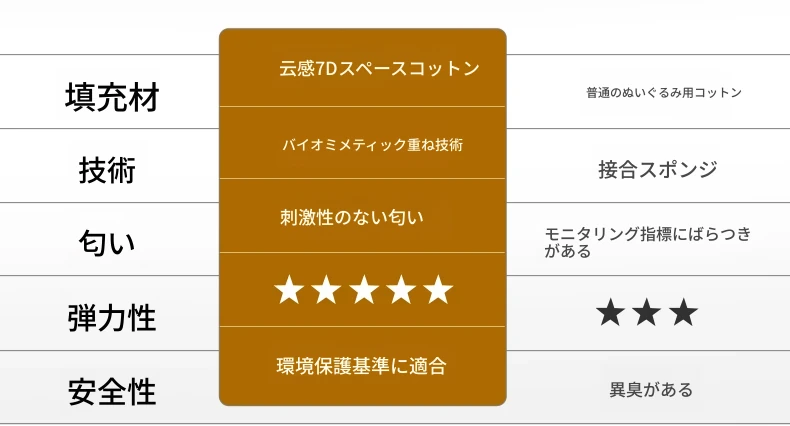The image size is (790, 426).
Task: Click the 環境保護基準に適合 text
Action: (361, 366)
